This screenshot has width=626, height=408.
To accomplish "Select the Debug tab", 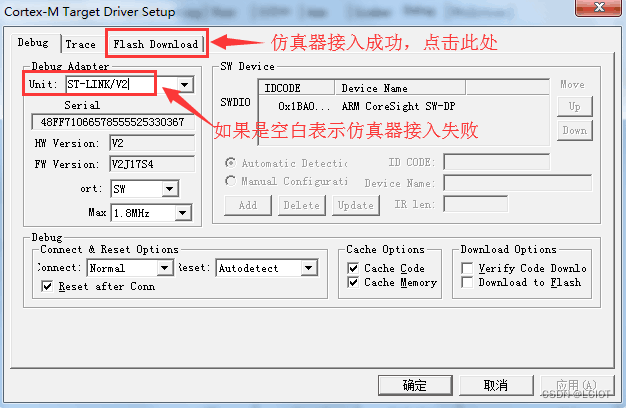I will tap(33, 42).
